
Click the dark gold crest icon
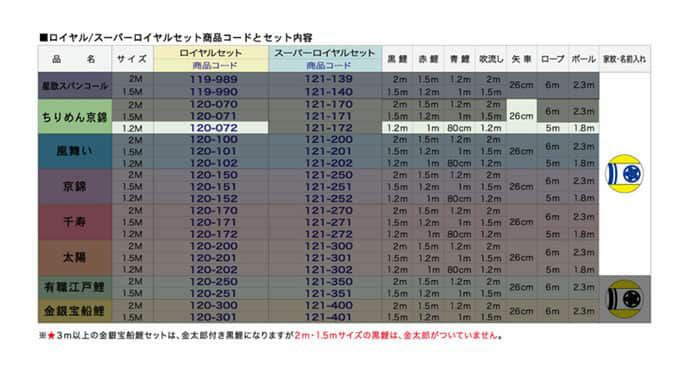(x=624, y=299)
